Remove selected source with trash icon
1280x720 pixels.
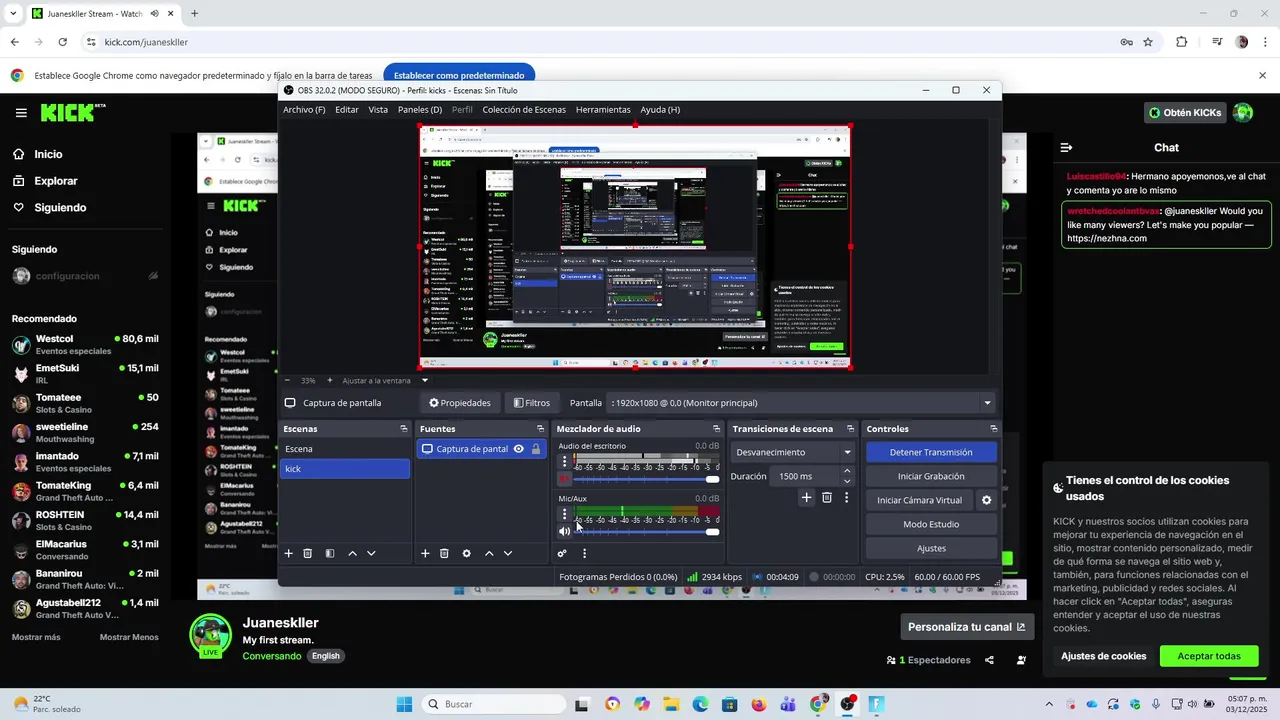[x=444, y=553]
